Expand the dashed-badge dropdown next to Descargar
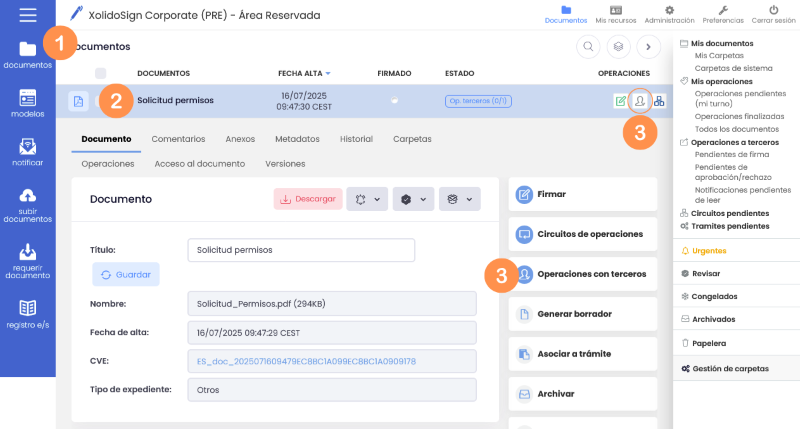Viewport: 800px width, 429px height. click(x=367, y=199)
